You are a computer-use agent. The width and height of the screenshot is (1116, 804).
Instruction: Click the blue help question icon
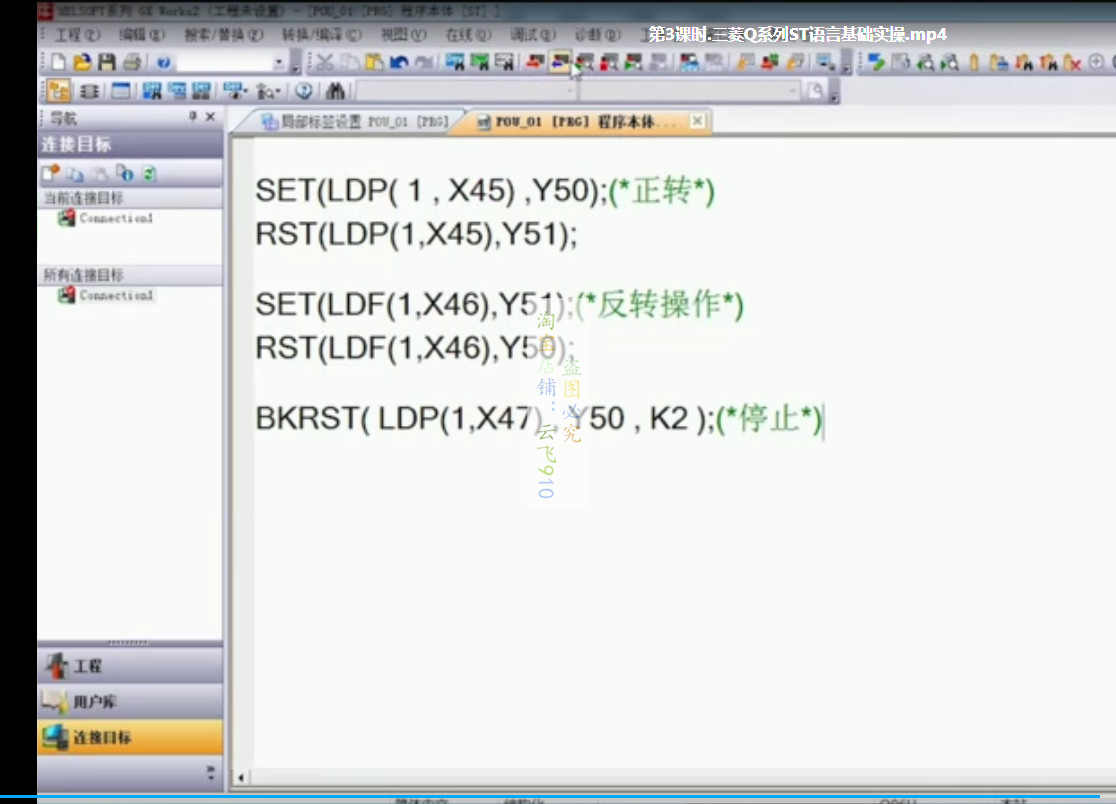pyautogui.click(x=164, y=63)
